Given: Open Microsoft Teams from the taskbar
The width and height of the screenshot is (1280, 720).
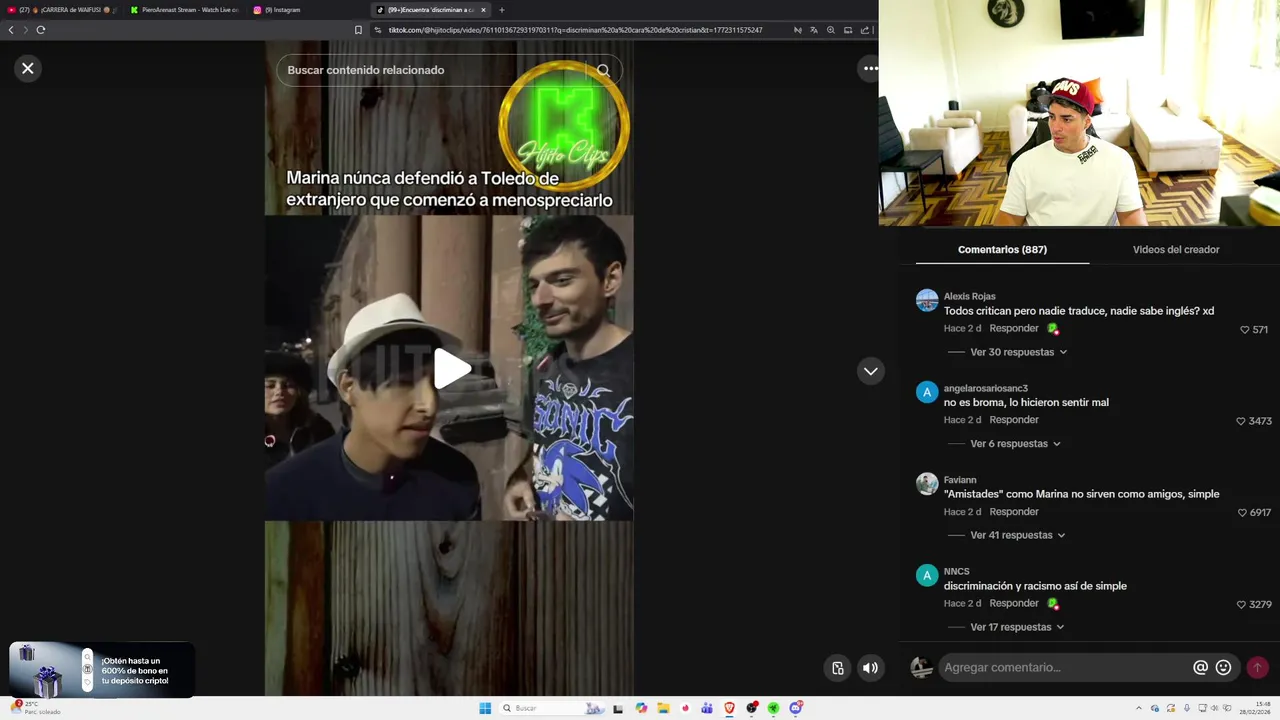Looking at the screenshot, I should coord(707,708).
